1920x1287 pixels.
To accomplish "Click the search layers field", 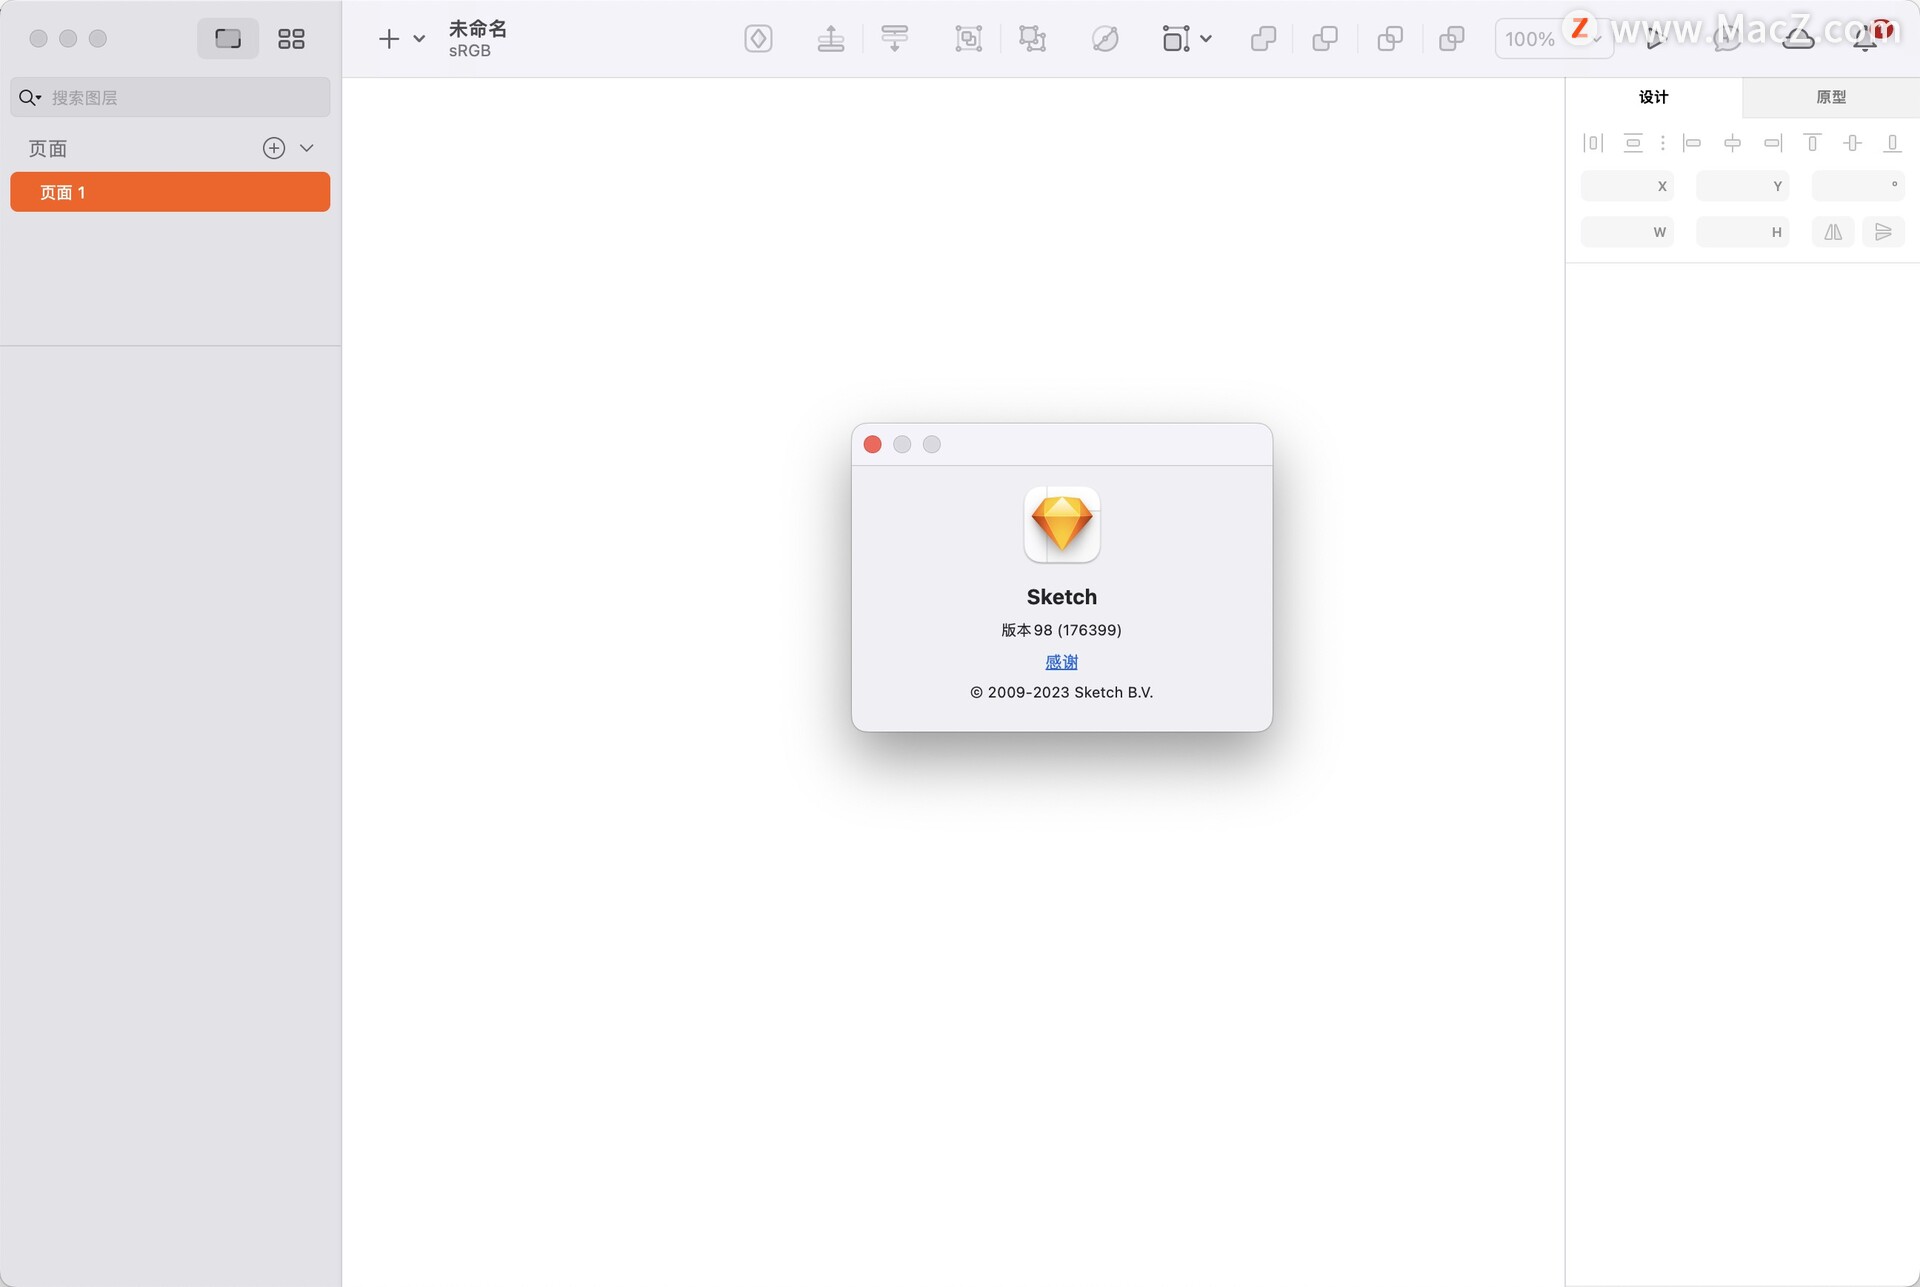I will pos(170,97).
